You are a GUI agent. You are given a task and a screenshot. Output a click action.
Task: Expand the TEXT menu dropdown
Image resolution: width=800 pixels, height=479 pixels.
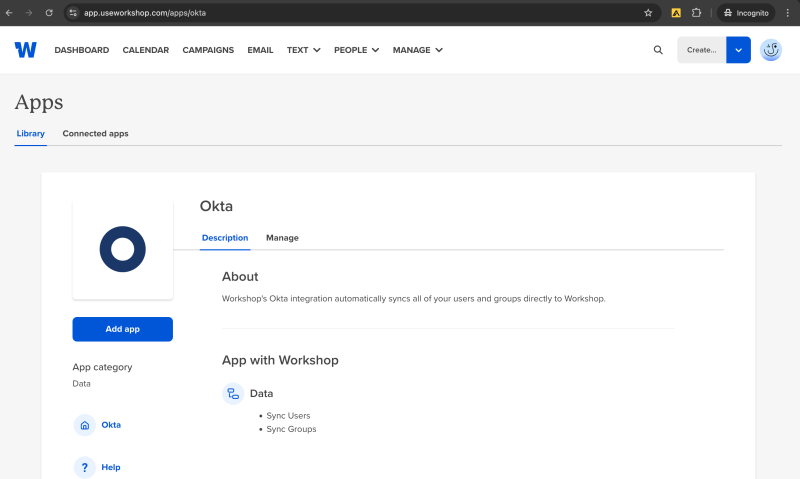[x=304, y=50]
